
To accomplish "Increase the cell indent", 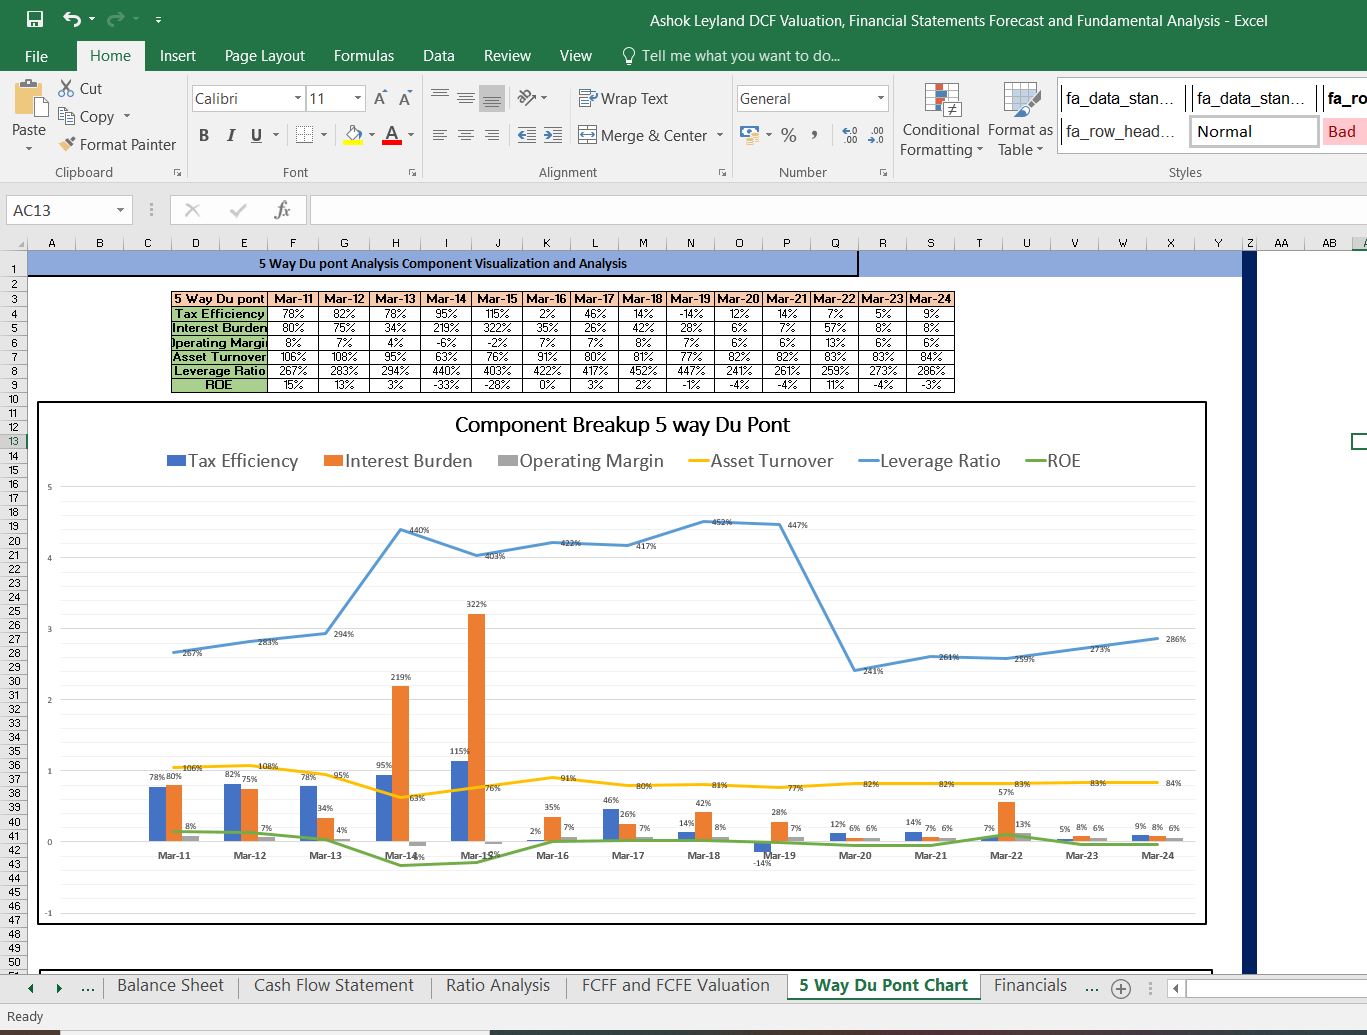I will [553, 135].
